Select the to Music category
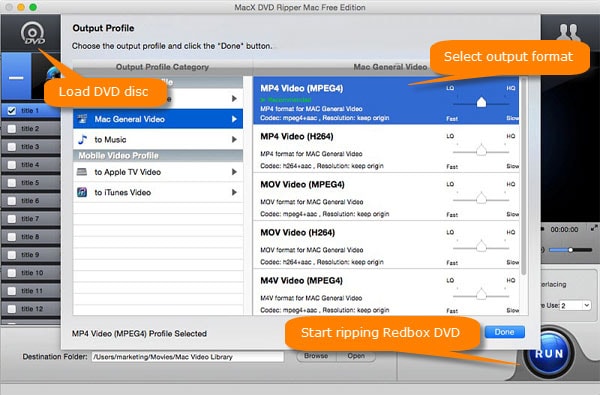Screen dimensions: 600x395 tap(158, 139)
